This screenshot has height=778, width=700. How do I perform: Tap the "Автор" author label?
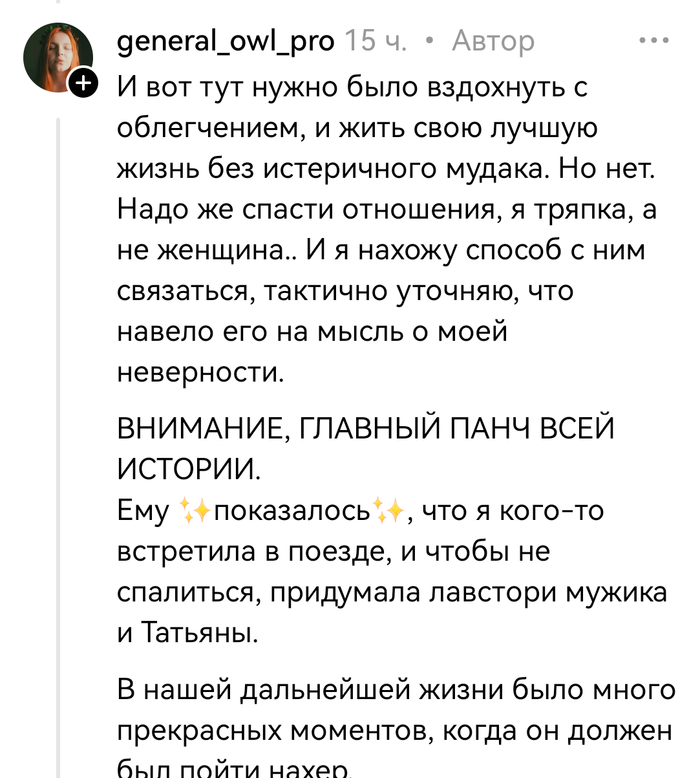click(493, 41)
